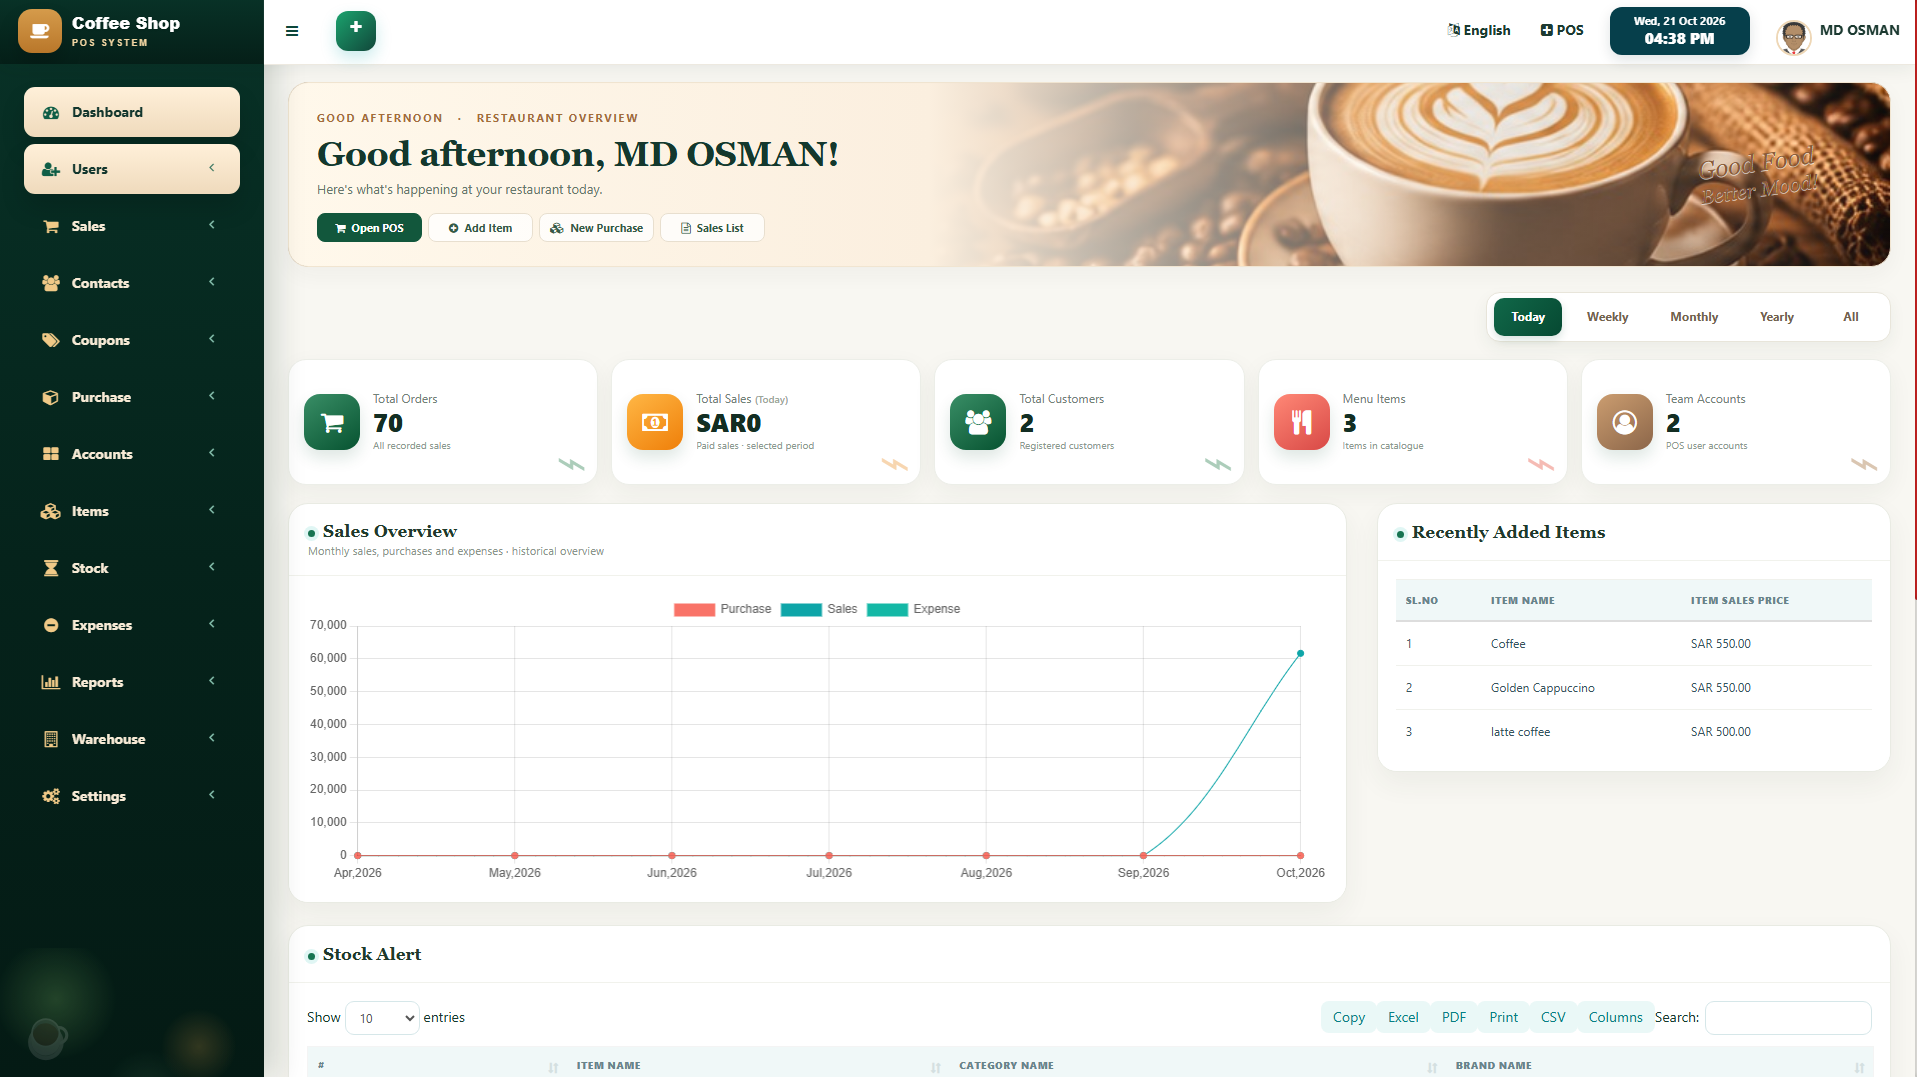This screenshot has height=1077, width=1917.
Task: Expand the Accounts submenu chevron
Action: pyautogui.click(x=212, y=453)
